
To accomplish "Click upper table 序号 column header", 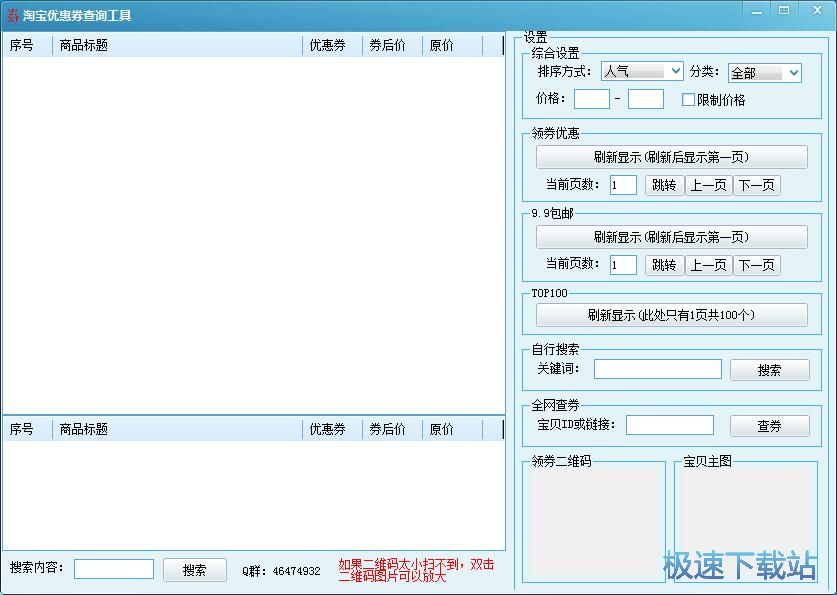I will coord(28,45).
